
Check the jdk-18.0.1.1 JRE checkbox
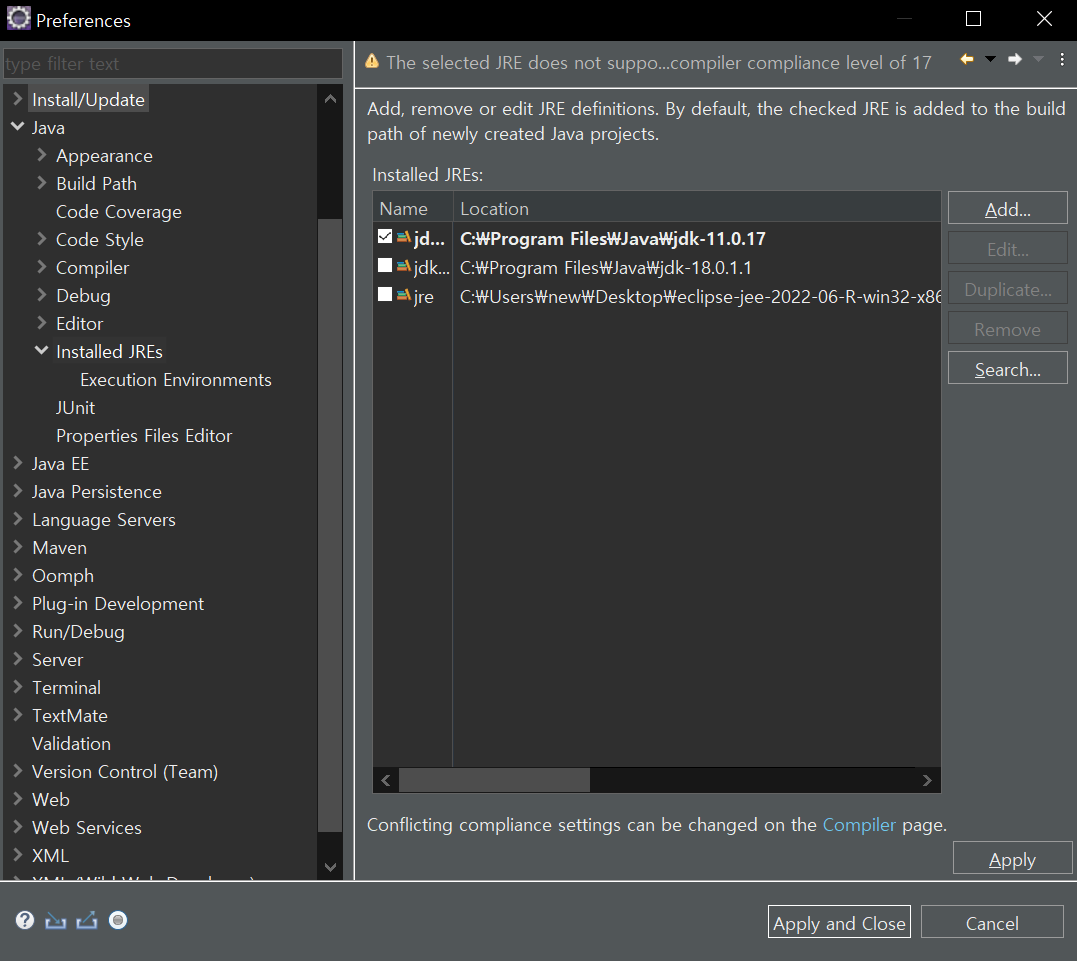(x=385, y=266)
